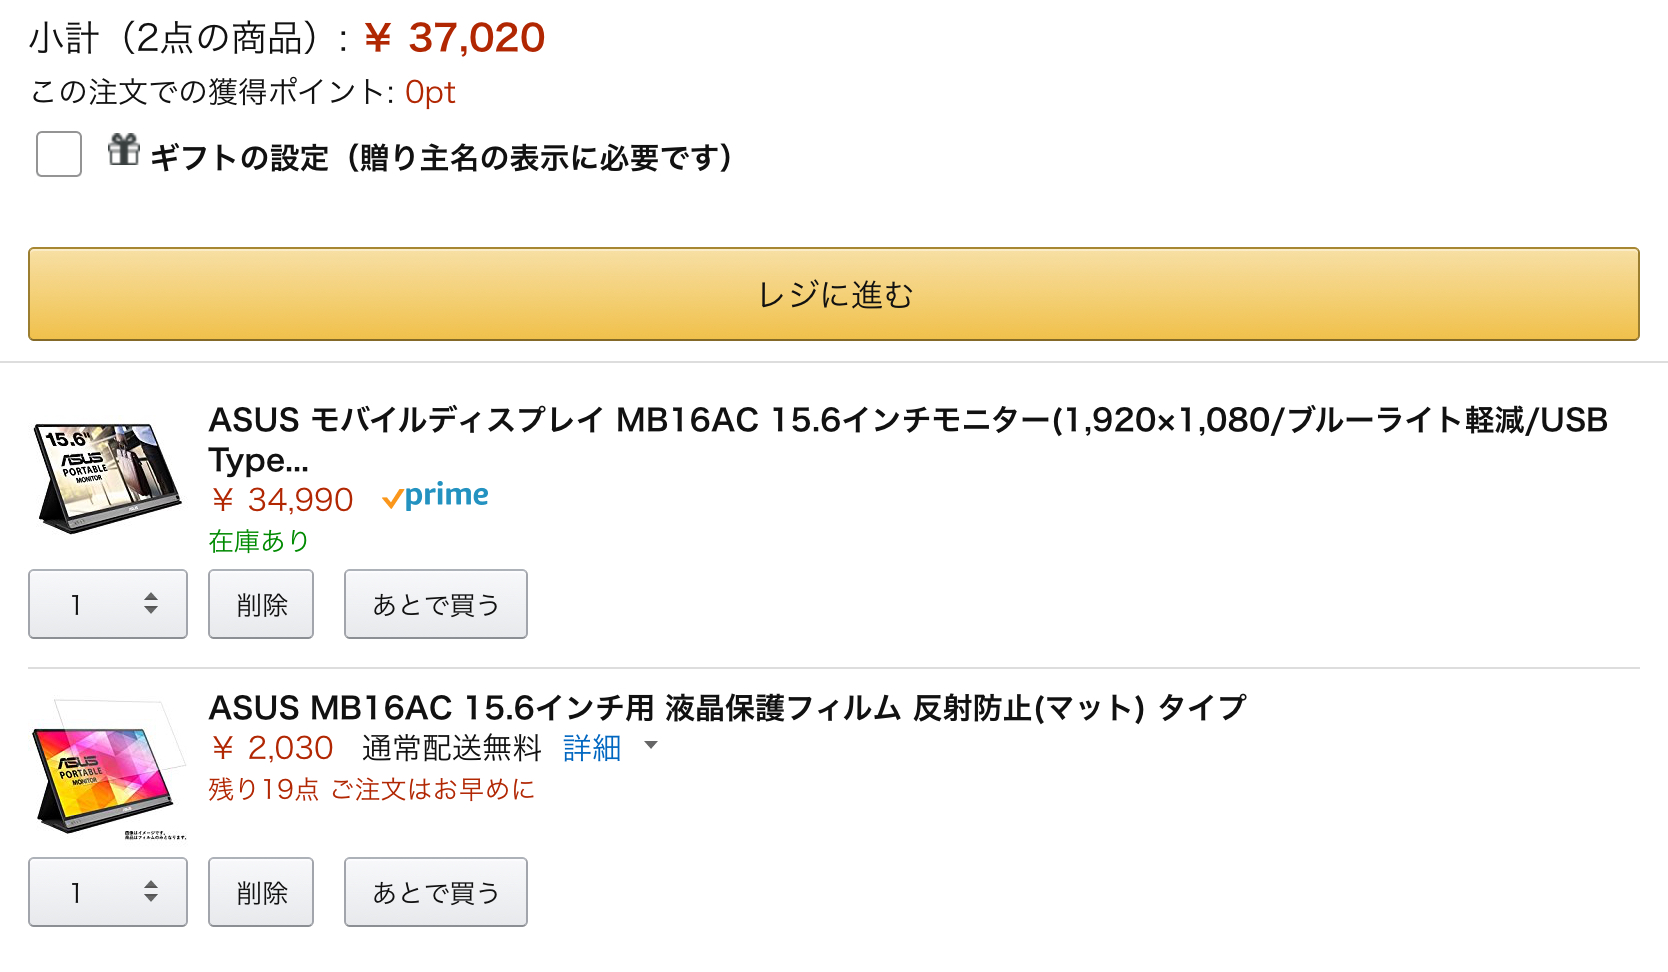Open the 液晶保護フィルム product title link

click(727, 708)
